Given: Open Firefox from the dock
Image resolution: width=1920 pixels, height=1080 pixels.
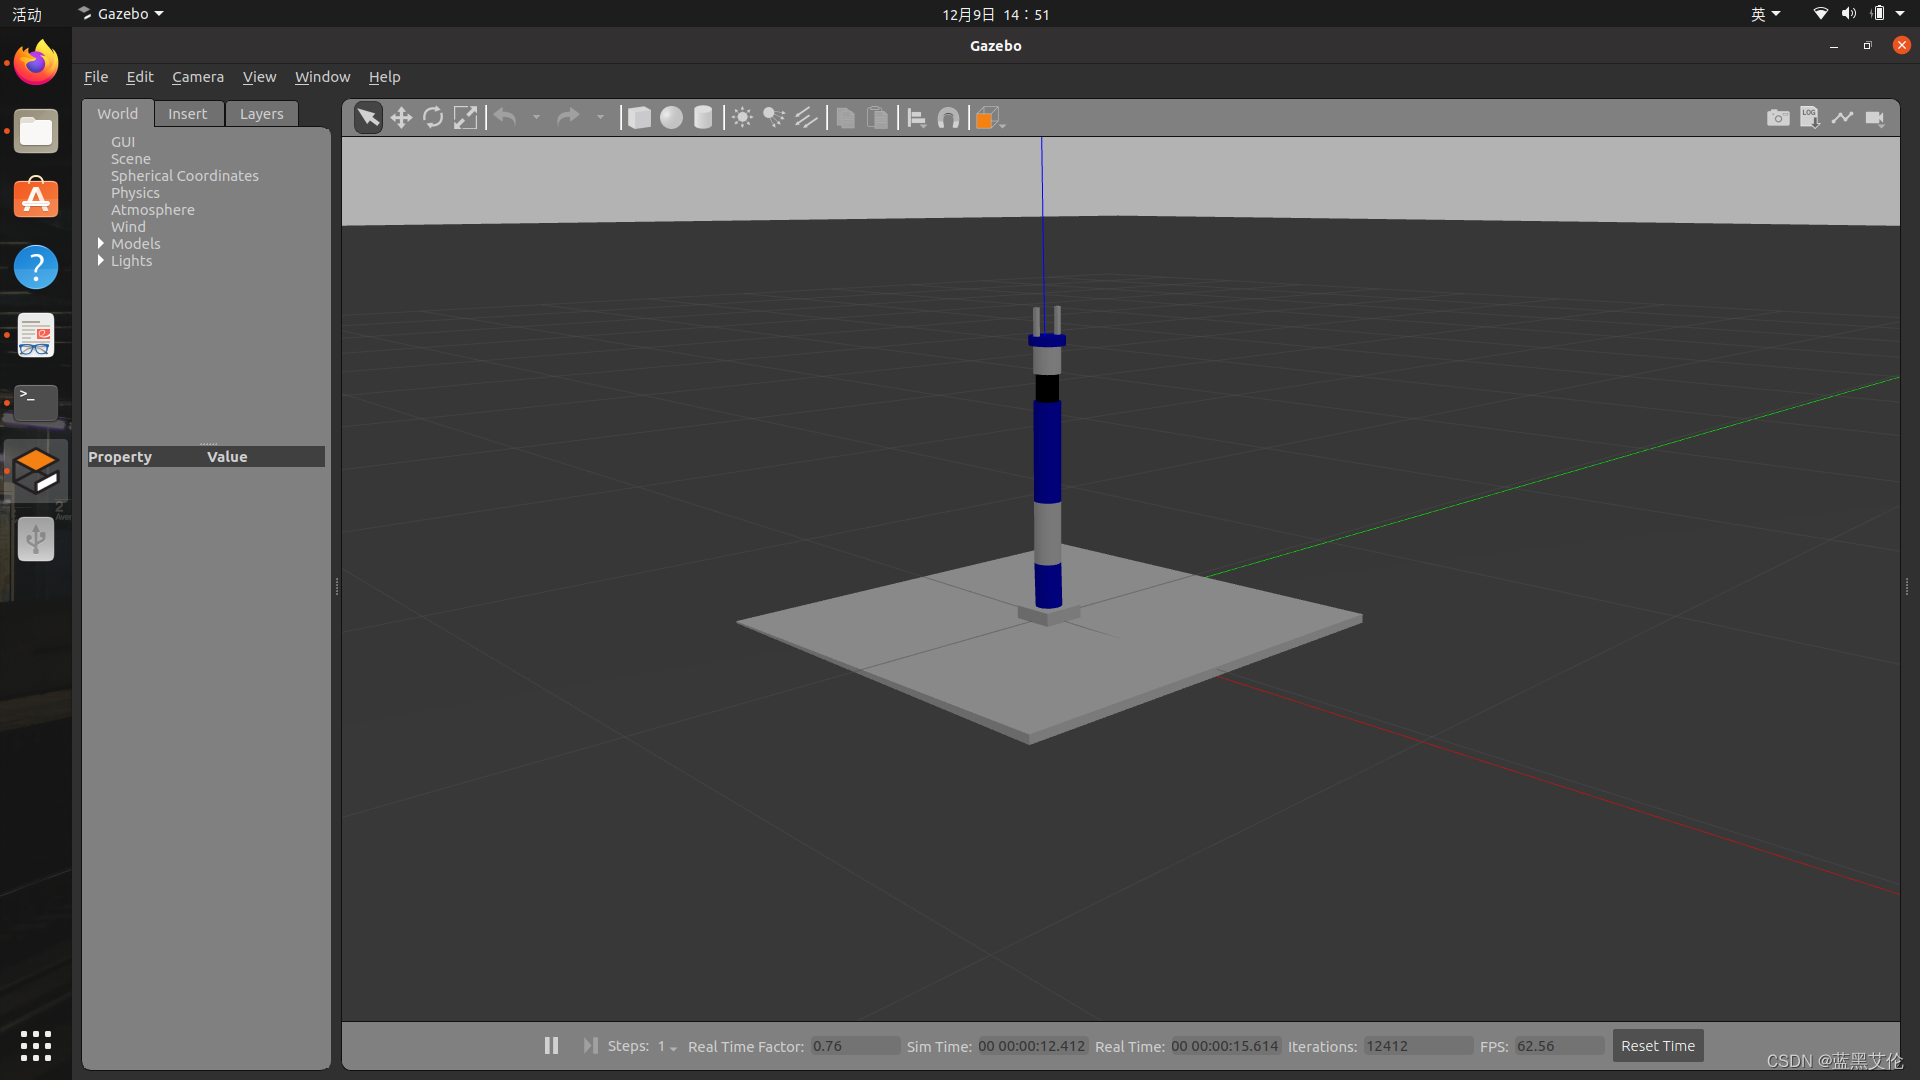Looking at the screenshot, I should (36, 64).
